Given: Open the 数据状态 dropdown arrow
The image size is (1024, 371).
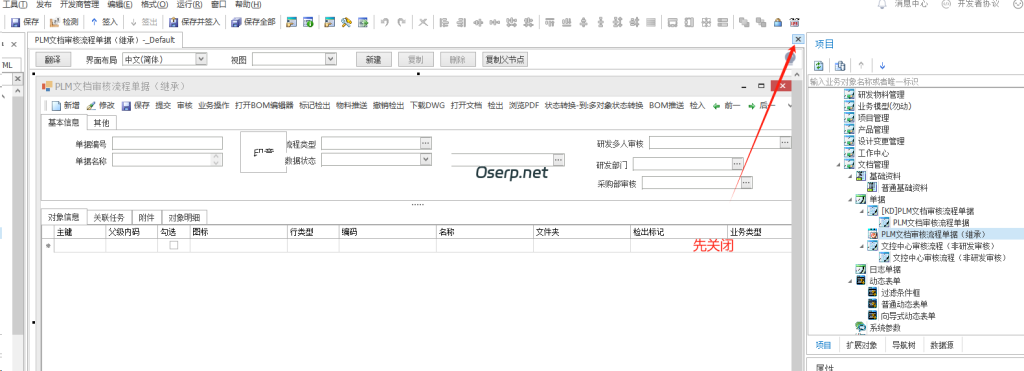Looking at the screenshot, I should pos(426,159).
